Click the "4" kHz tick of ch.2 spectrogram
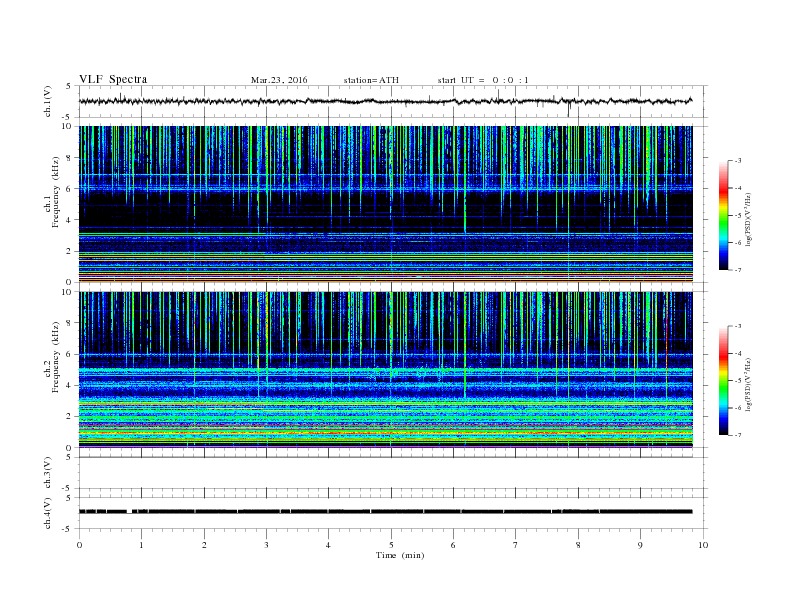Screen dimensions: 792x612 pyautogui.click(x=70, y=386)
